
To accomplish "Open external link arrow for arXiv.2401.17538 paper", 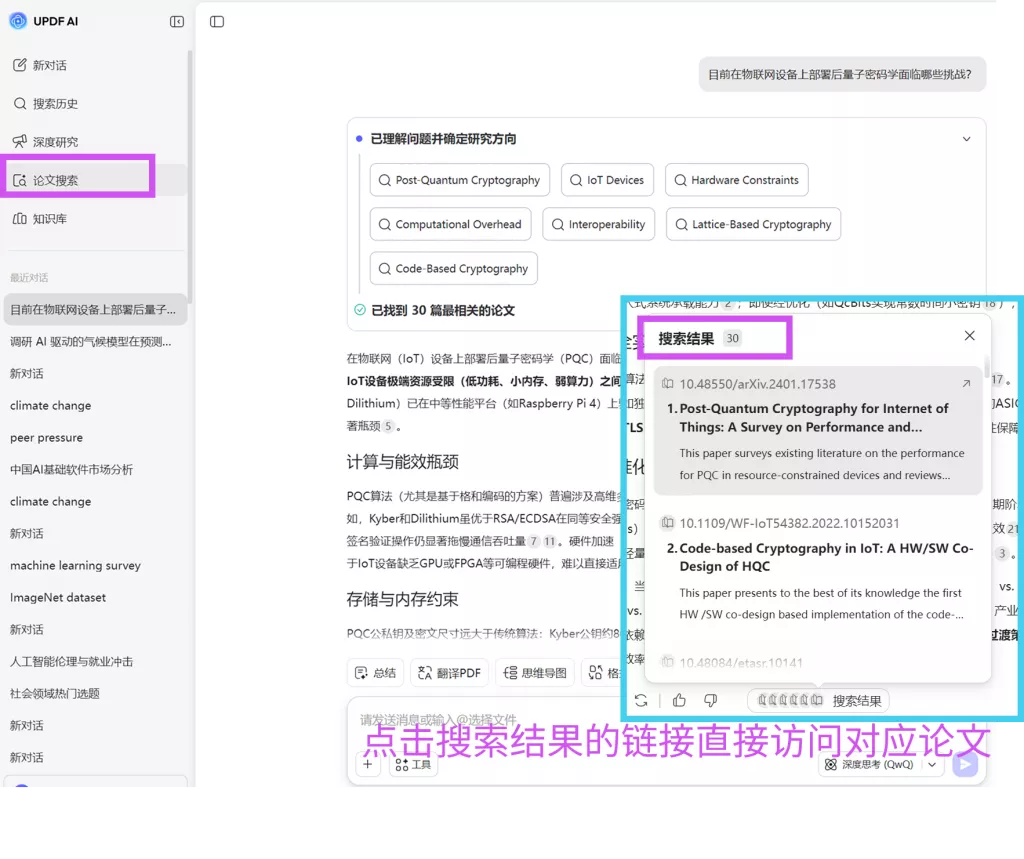I will (966, 384).
